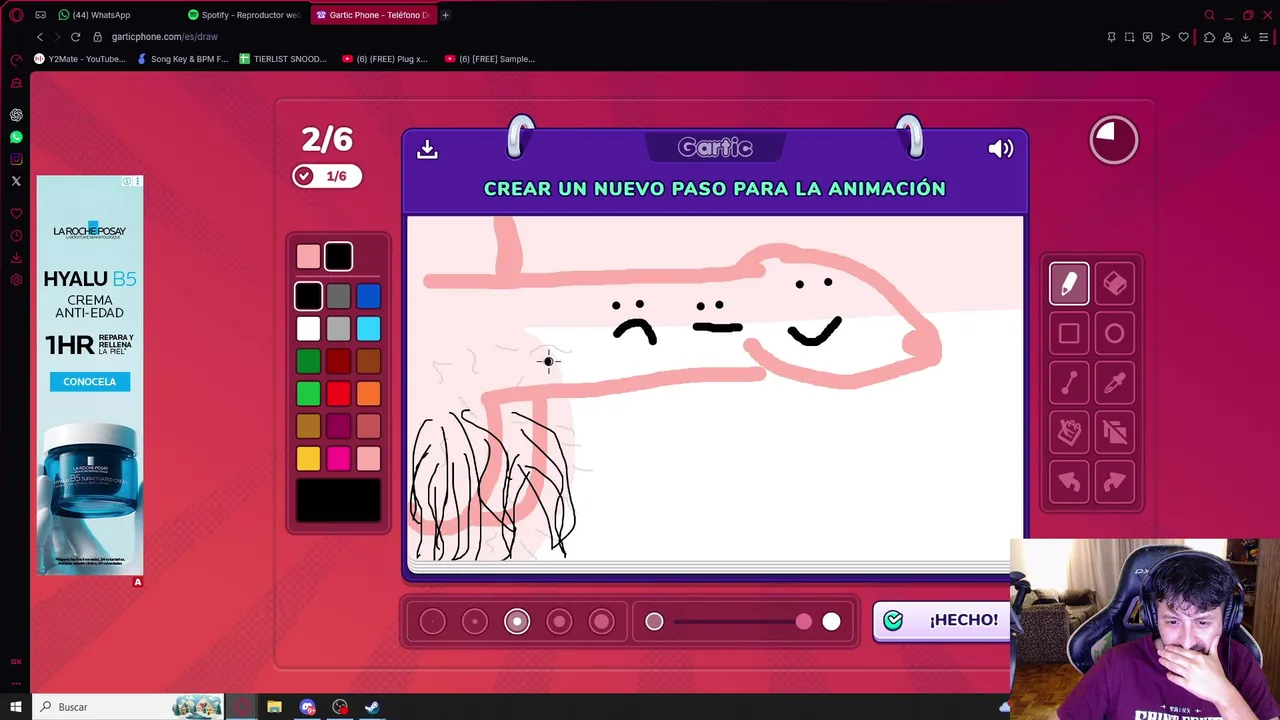
Task: Choose the dark green palette color
Action: click(x=308, y=361)
